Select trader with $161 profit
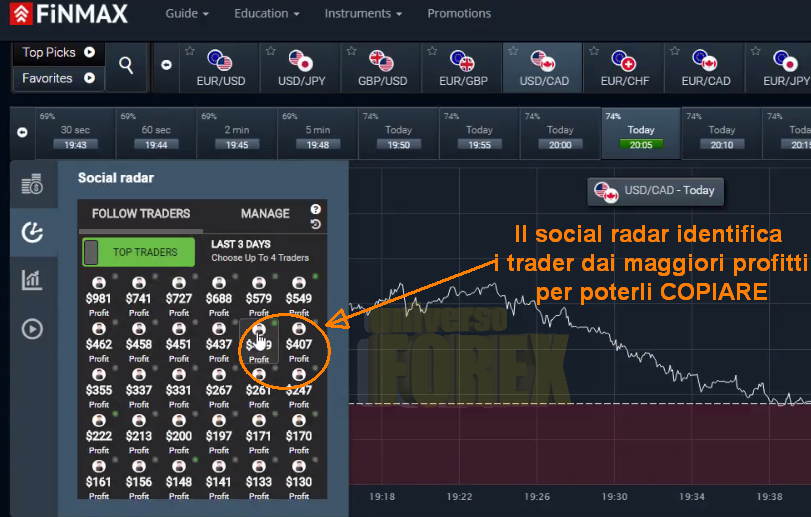 [99, 480]
